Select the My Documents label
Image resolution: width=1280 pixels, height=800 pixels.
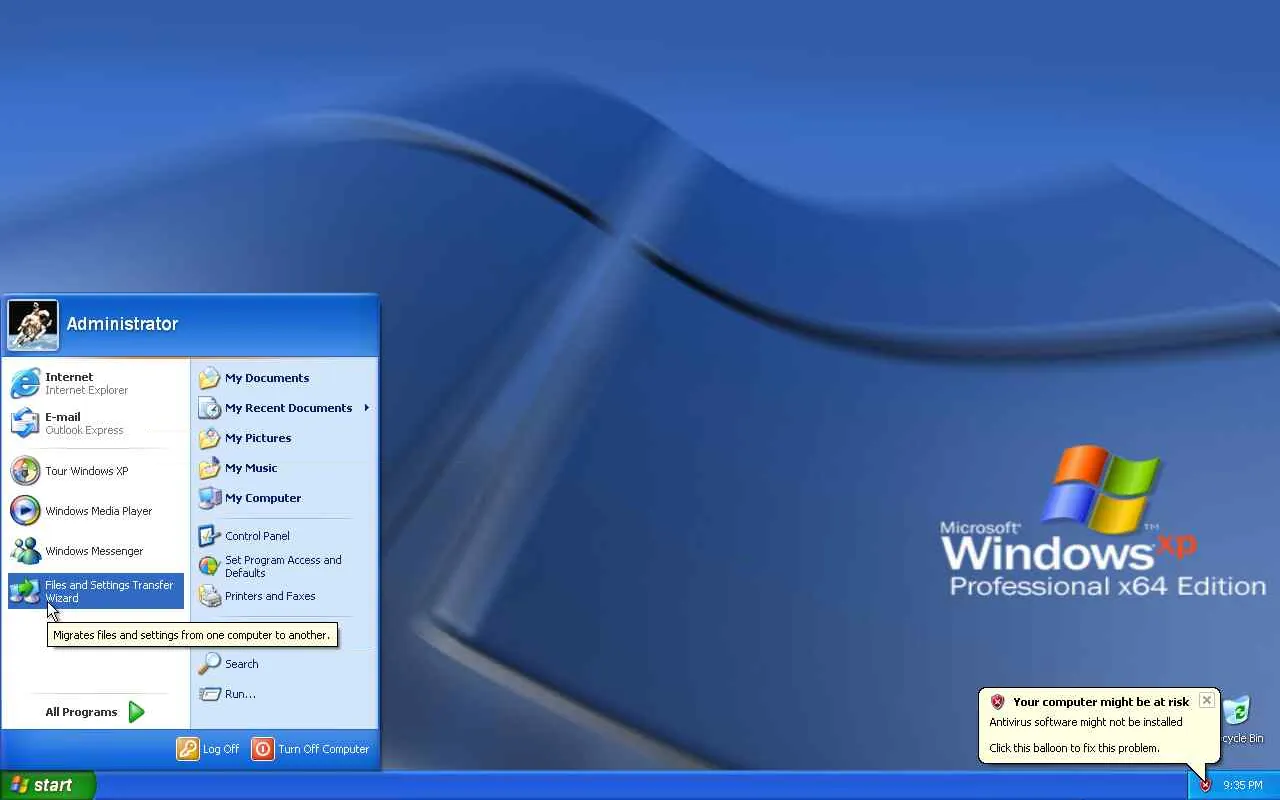pyautogui.click(x=267, y=378)
